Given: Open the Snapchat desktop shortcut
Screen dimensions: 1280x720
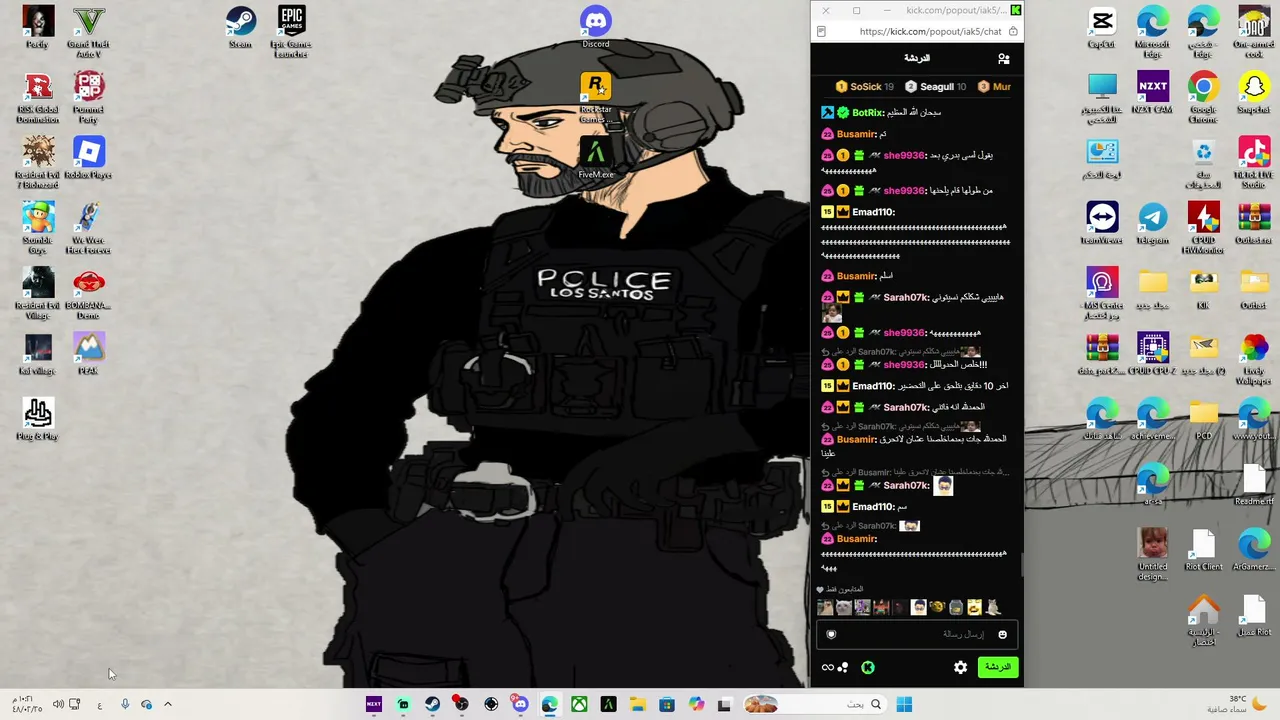Looking at the screenshot, I should [1253, 93].
